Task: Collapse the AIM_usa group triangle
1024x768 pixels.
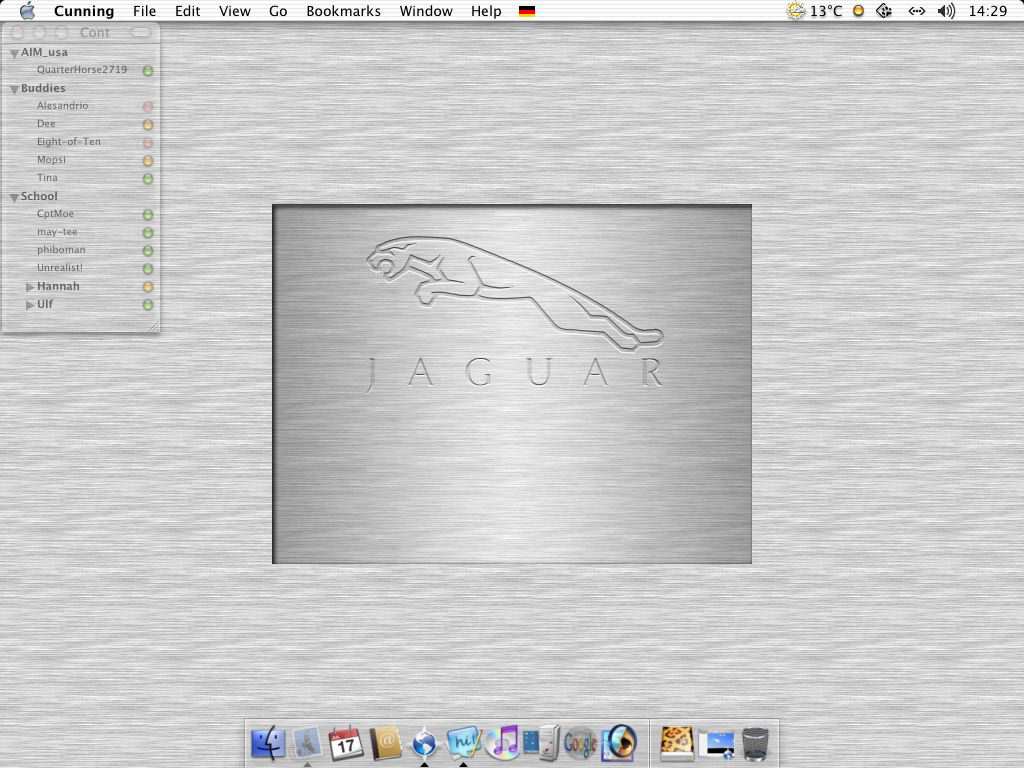Action: coord(14,54)
